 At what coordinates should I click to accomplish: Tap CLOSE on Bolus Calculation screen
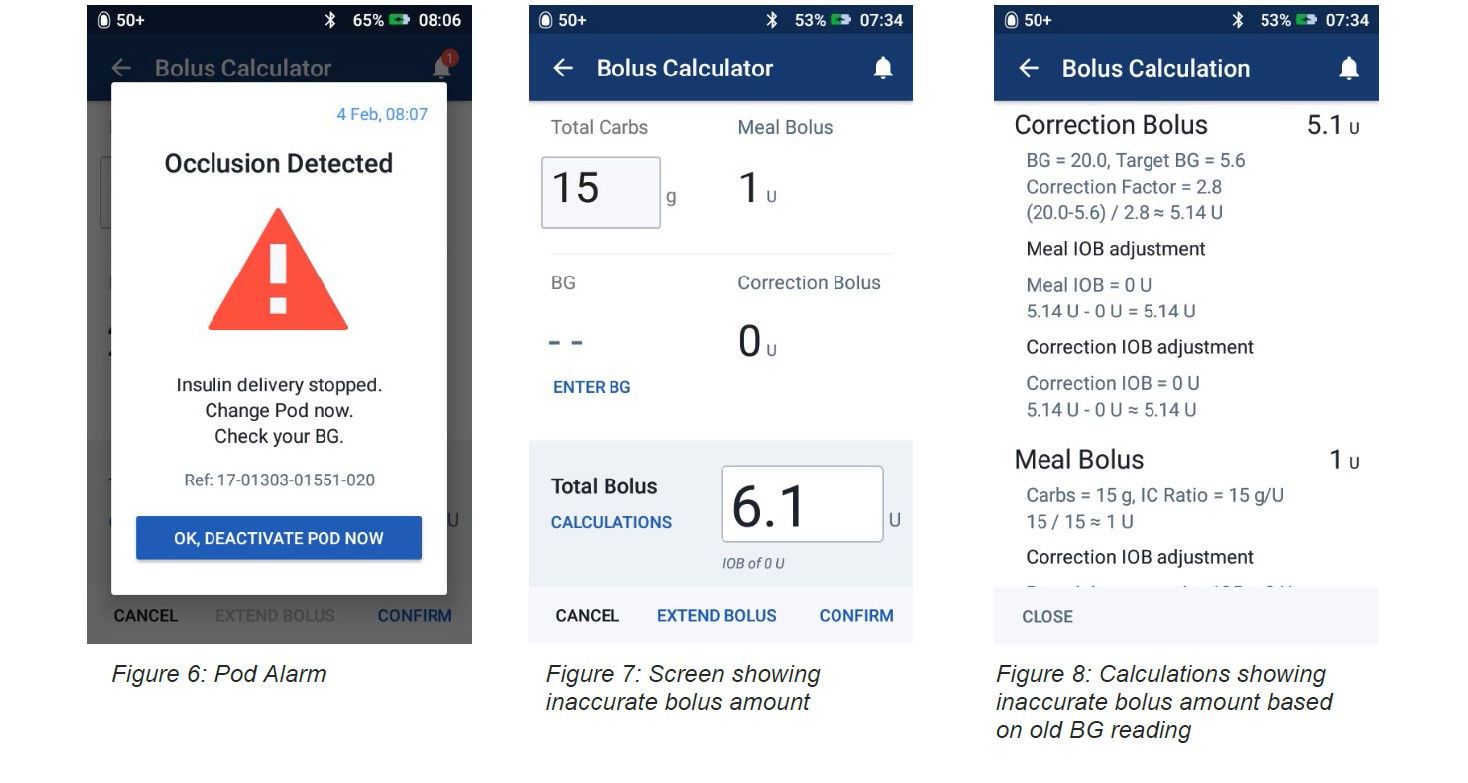point(1047,617)
